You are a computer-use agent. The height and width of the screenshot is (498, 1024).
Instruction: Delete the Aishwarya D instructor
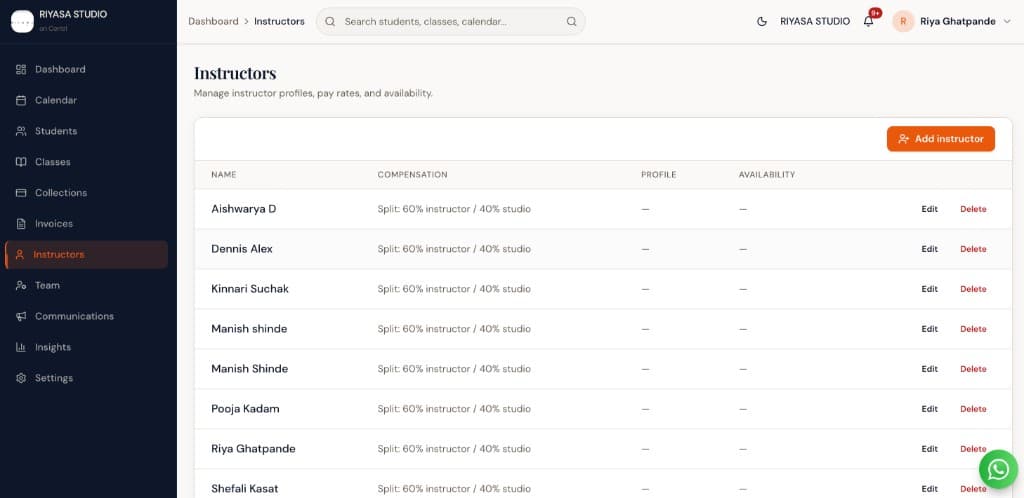[973, 210]
